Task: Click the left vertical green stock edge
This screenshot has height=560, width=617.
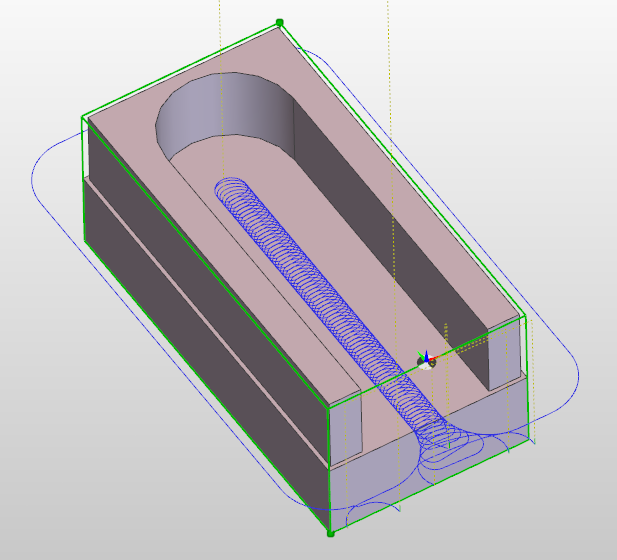Action: 83,180
